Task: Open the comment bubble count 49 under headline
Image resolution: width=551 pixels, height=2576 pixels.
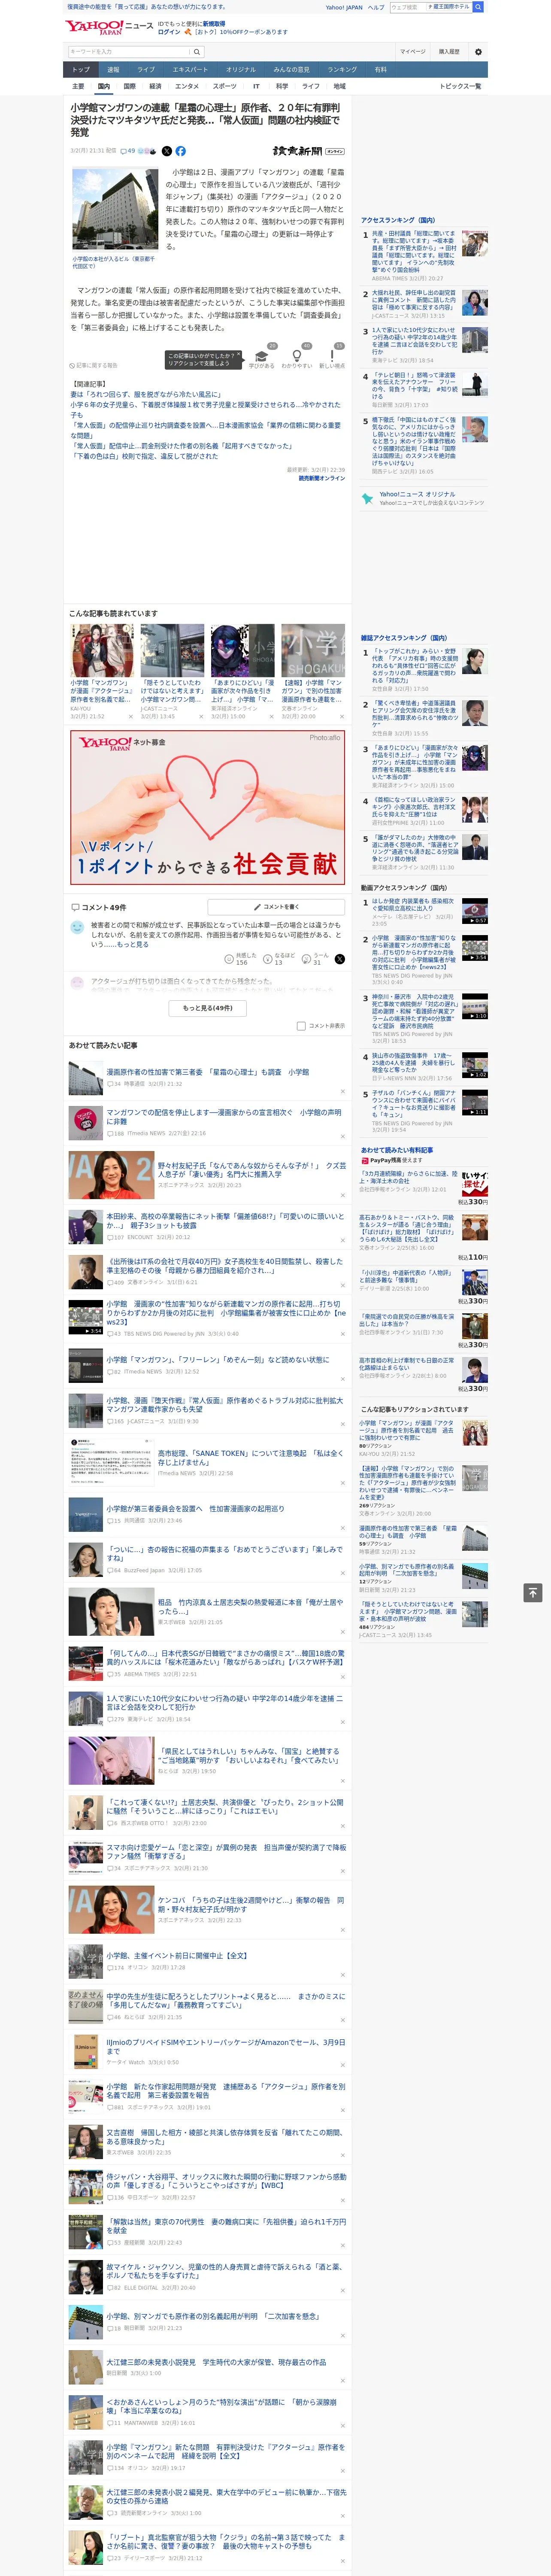Action: coord(128,151)
